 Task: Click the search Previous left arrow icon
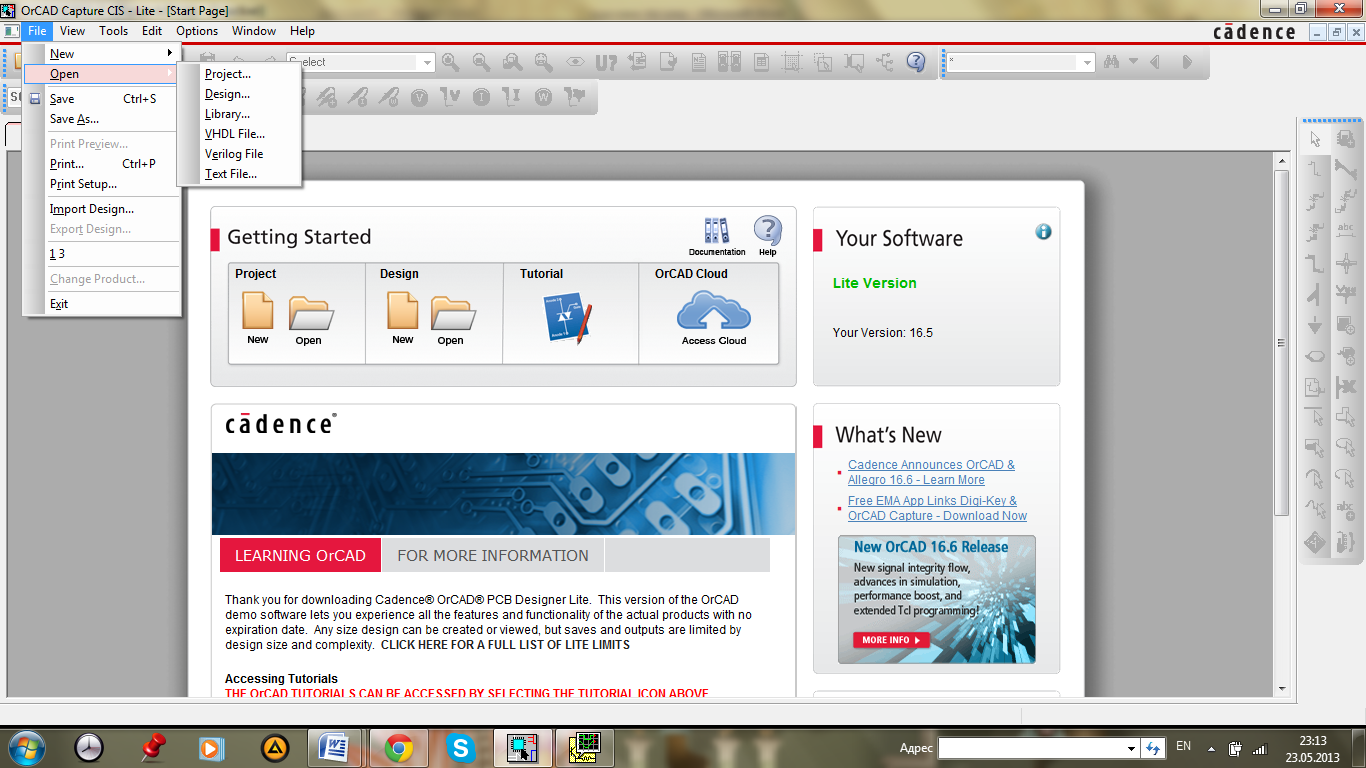tap(1155, 62)
